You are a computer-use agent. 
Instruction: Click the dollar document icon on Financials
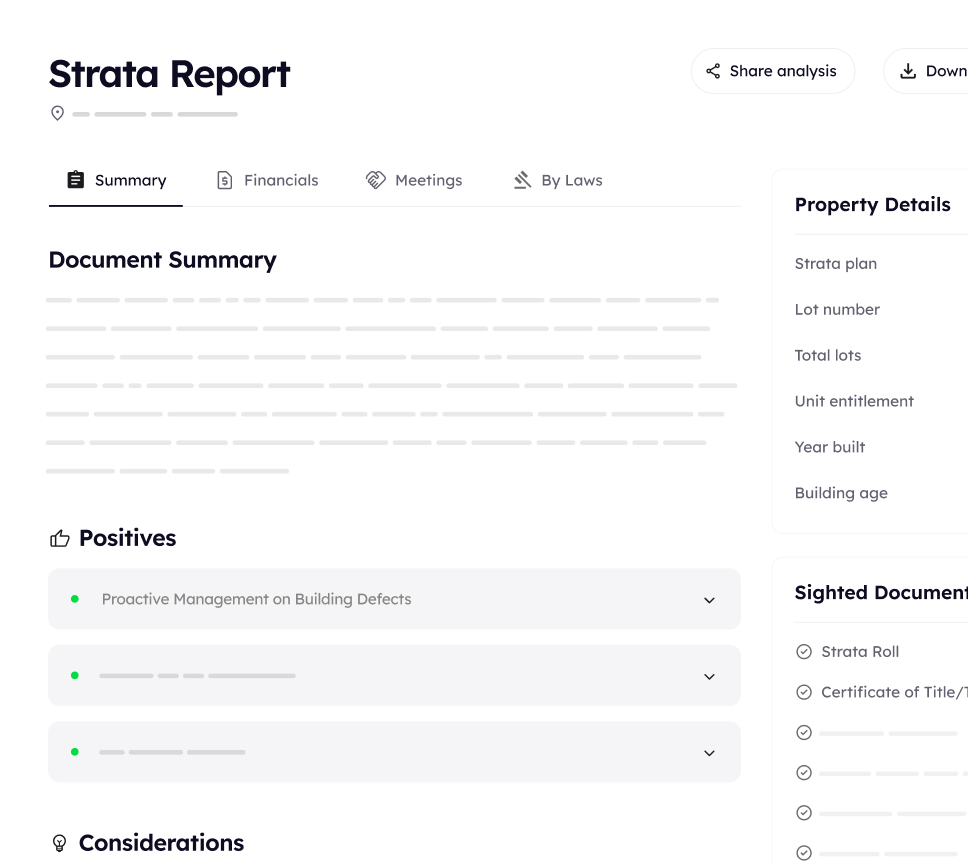[x=225, y=180]
